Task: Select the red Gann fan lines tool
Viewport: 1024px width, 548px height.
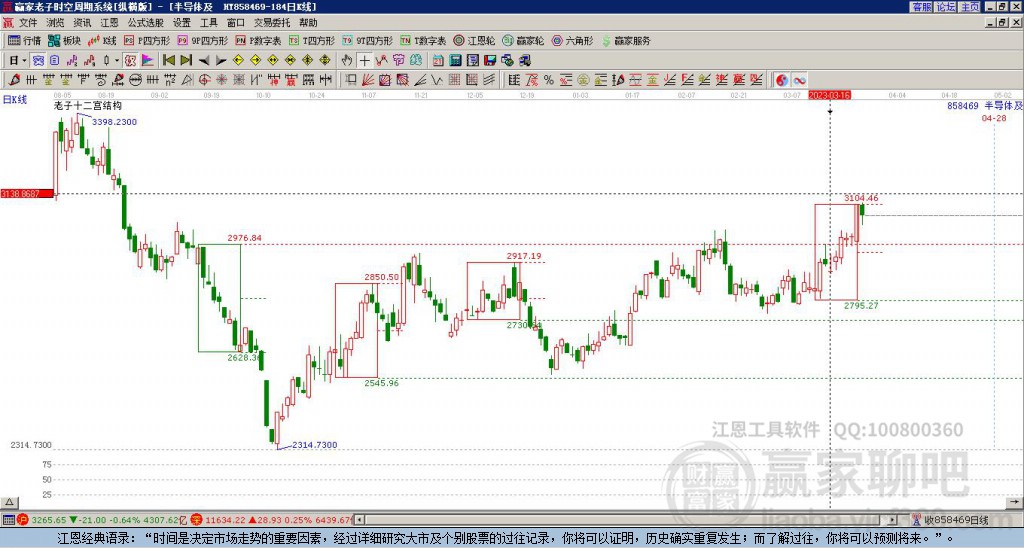Action: [368, 80]
